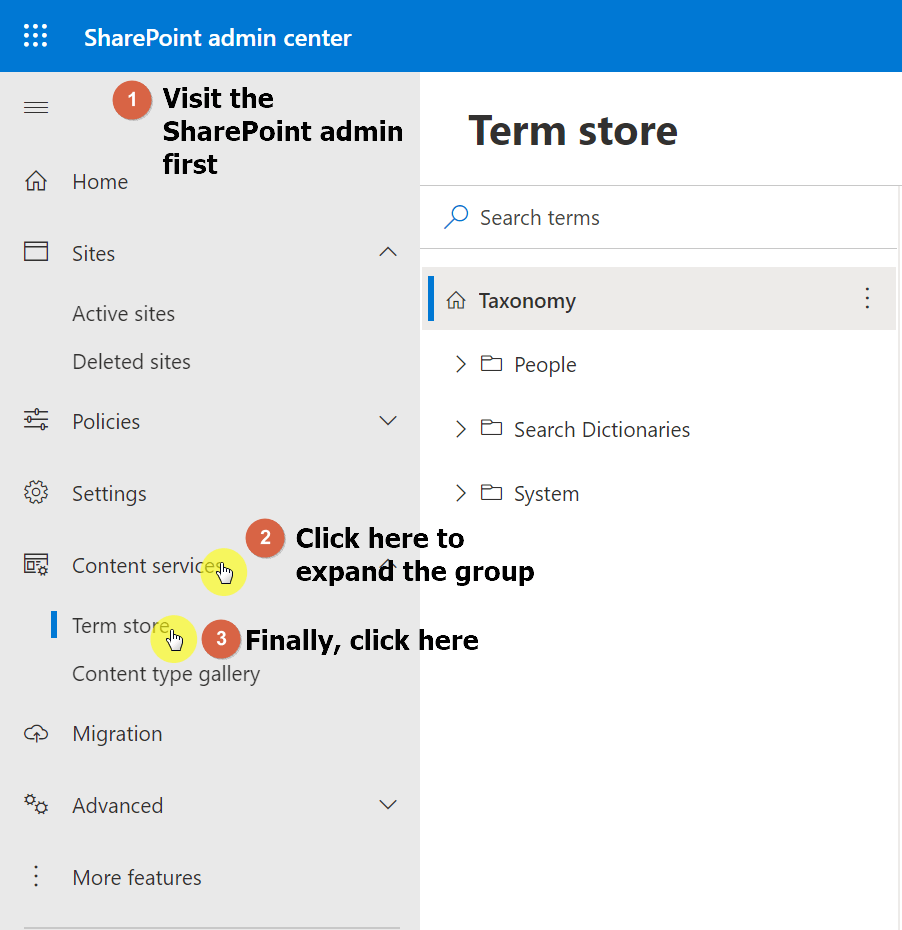Open Content type gallery
This screenshot has width=902, height=930.
tap(166, 674)
